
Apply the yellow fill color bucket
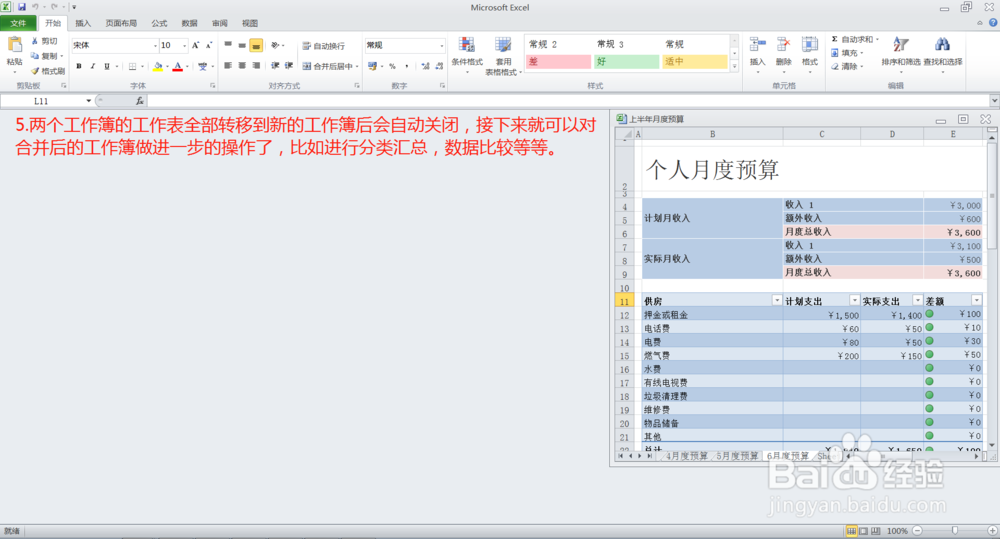click(158, 66)
